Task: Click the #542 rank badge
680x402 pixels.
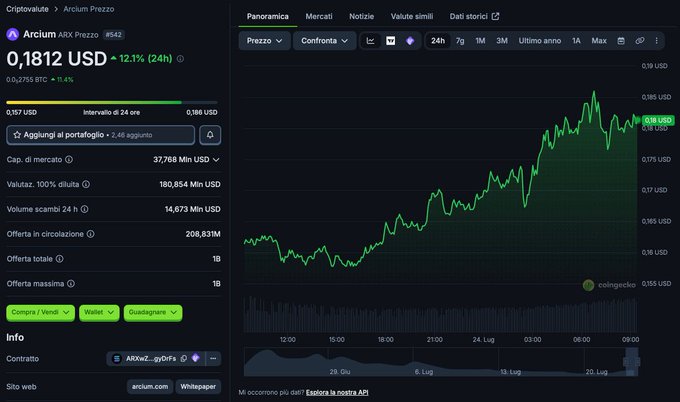Action: (114, 35)
